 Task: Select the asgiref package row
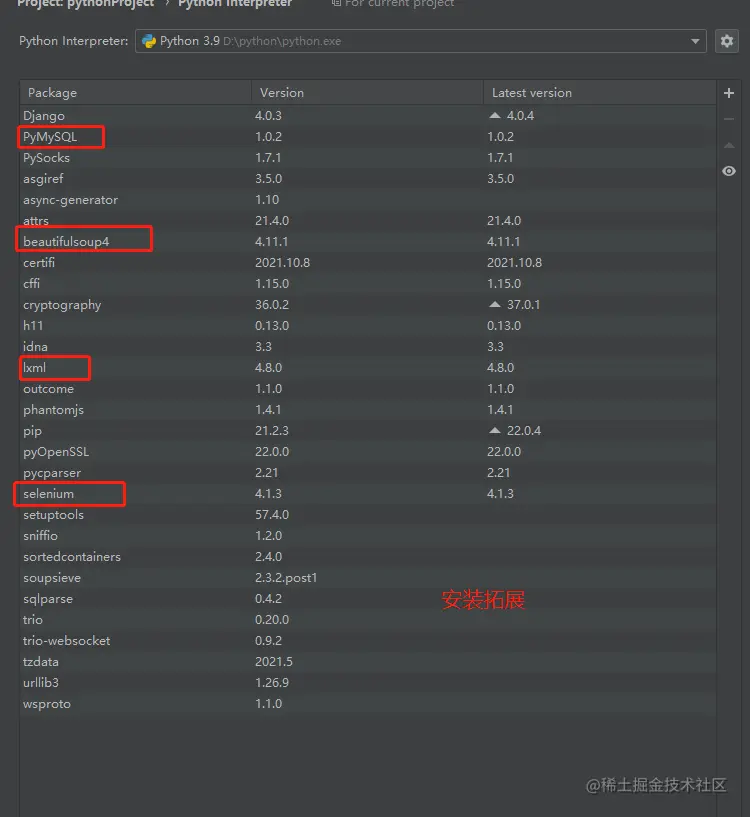tap(367, 179)
